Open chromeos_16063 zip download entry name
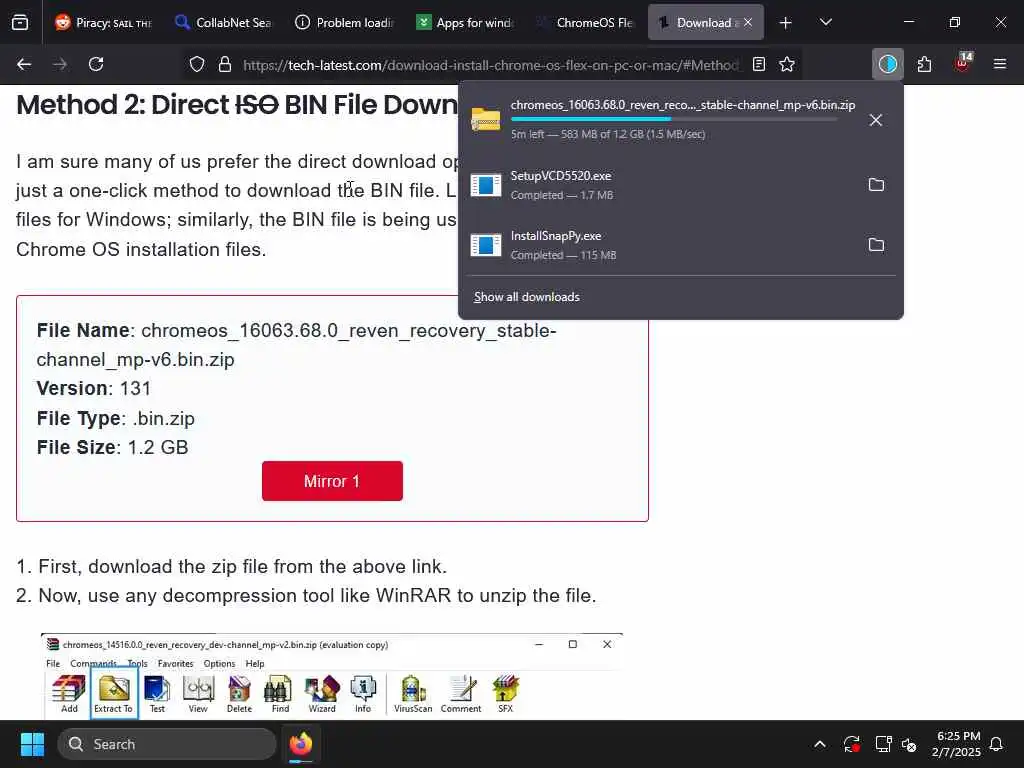Image resolution: width=1024 pixels, height=768 pixels. tap(682, 104)
